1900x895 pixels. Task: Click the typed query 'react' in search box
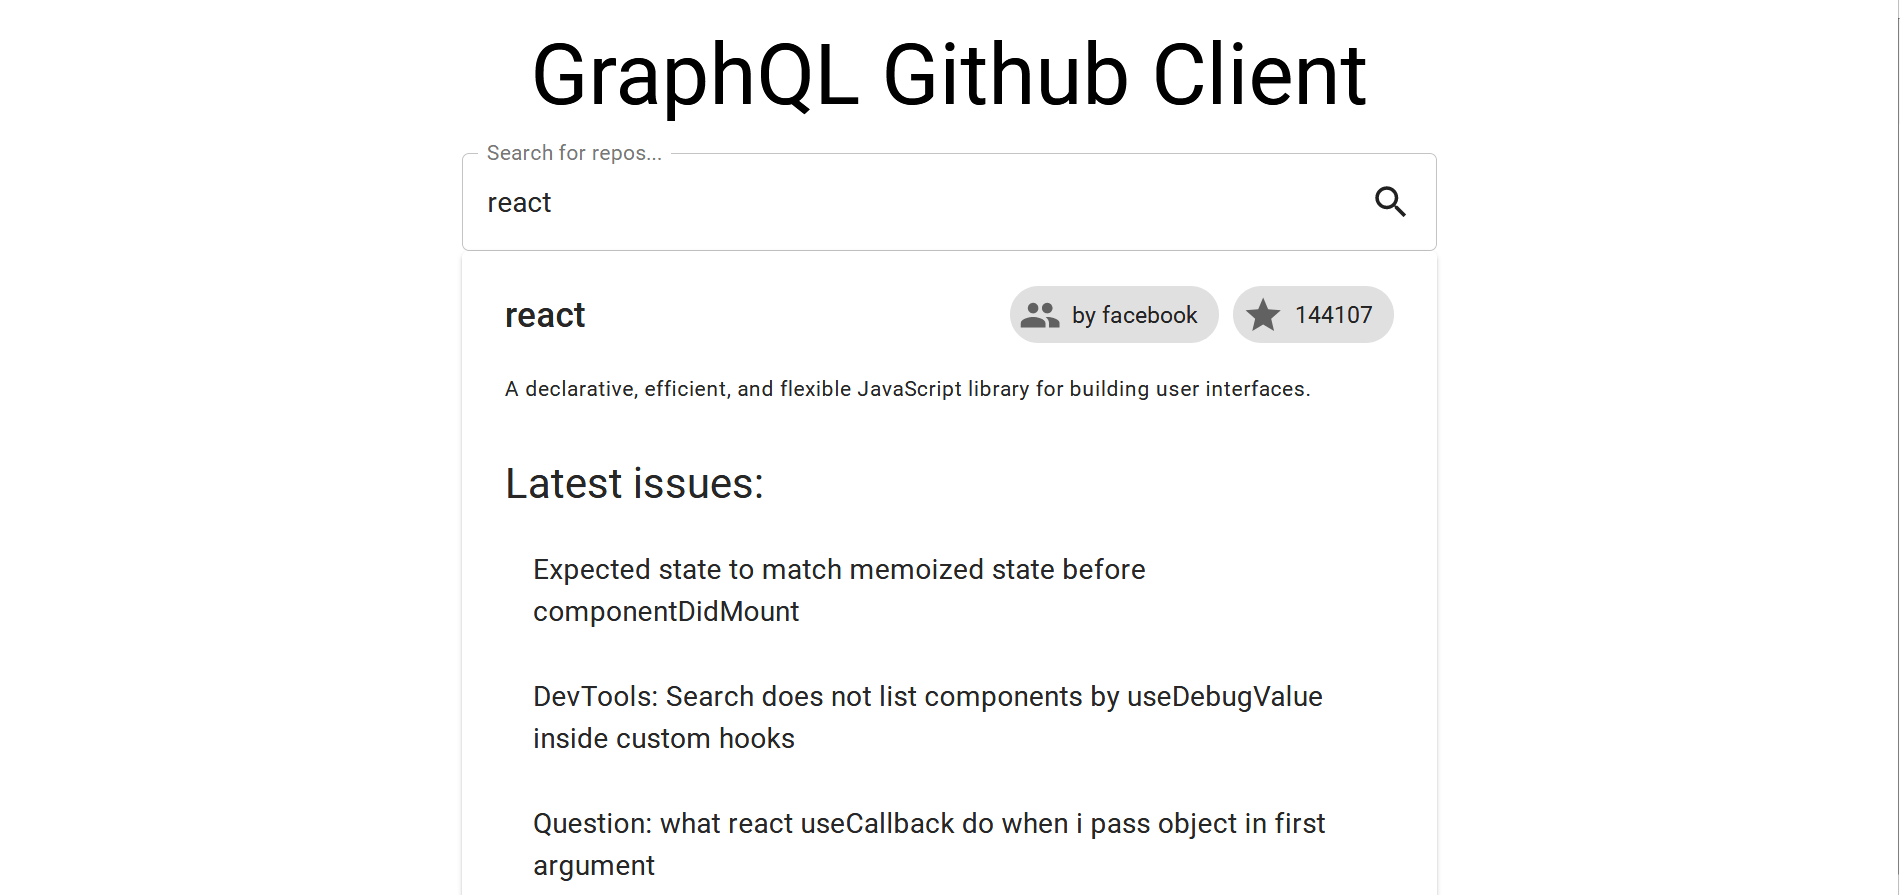(x=519, y=203)
